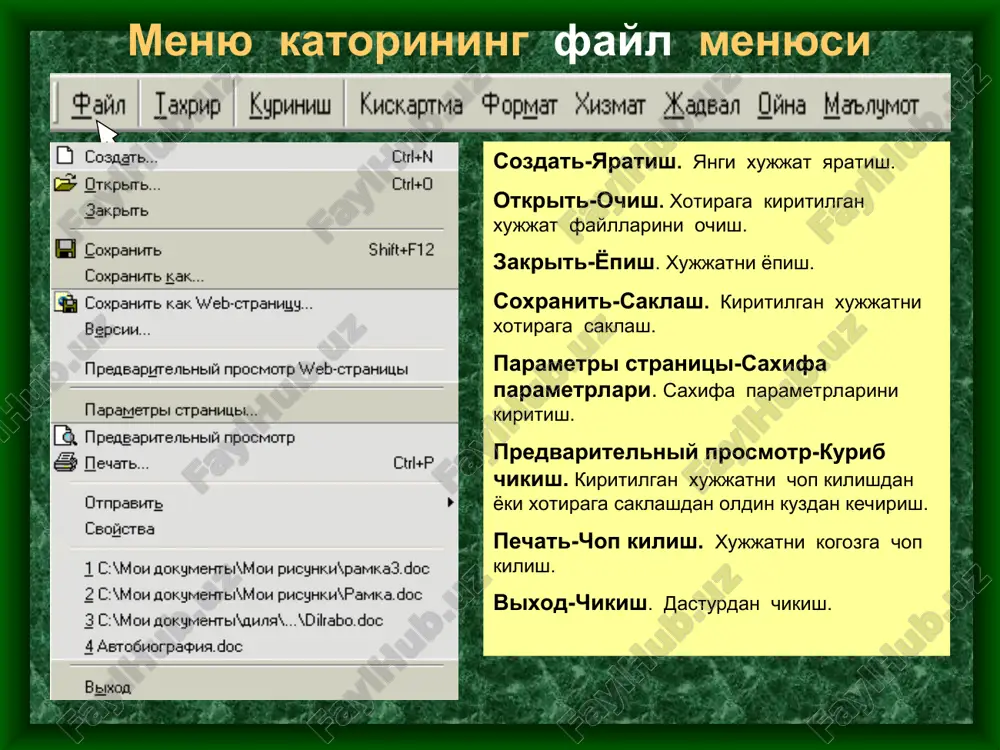
Task: Click the Печать-Чоп килиш heading
Action: tap(598, 541)
